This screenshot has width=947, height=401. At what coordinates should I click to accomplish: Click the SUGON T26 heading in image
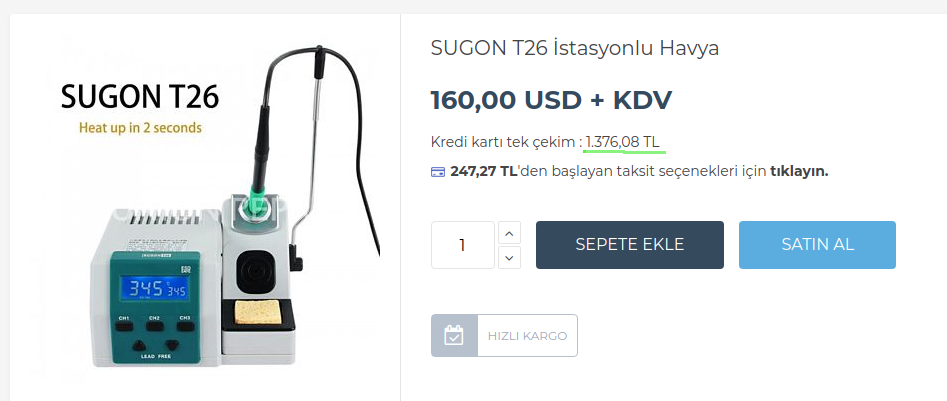pos(140,97)
